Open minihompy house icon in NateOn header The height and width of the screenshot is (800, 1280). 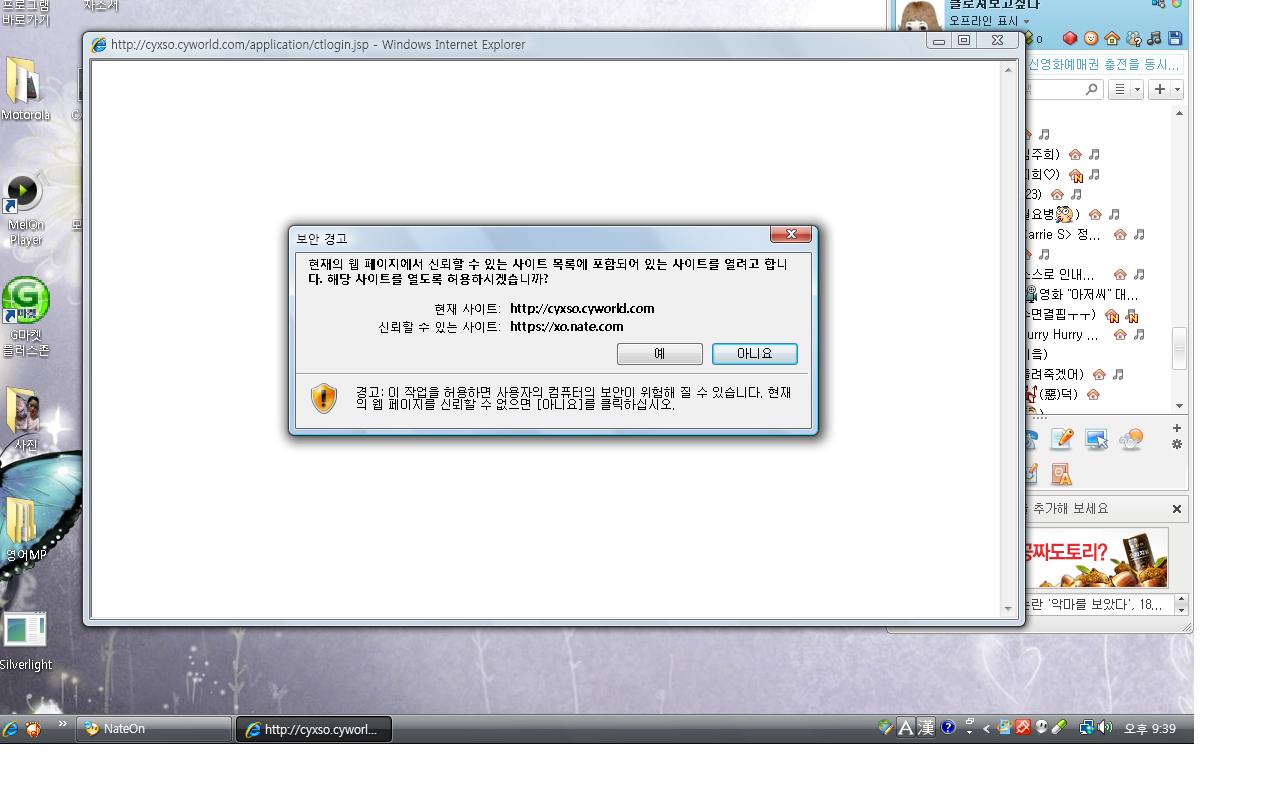(x=1112, y=38)
